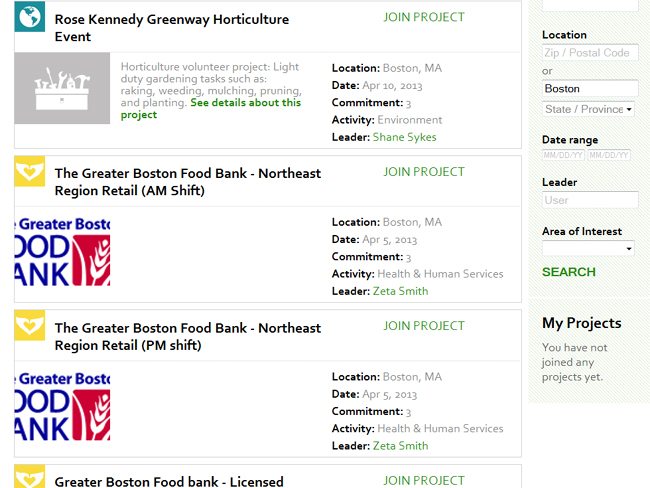650x488 pixels.
Task: Open Zeta Smith link in AM Shift project
Action: tap(400, 291)
